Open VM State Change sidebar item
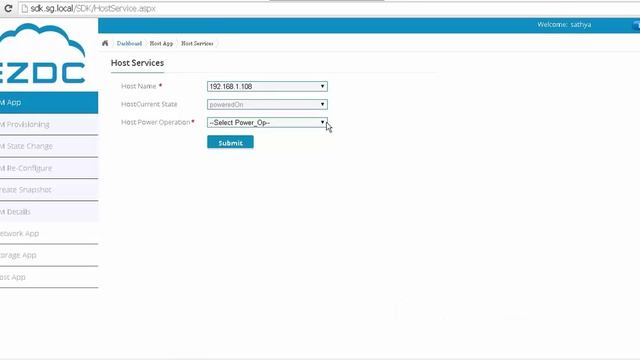 click(x=49, y=146)
